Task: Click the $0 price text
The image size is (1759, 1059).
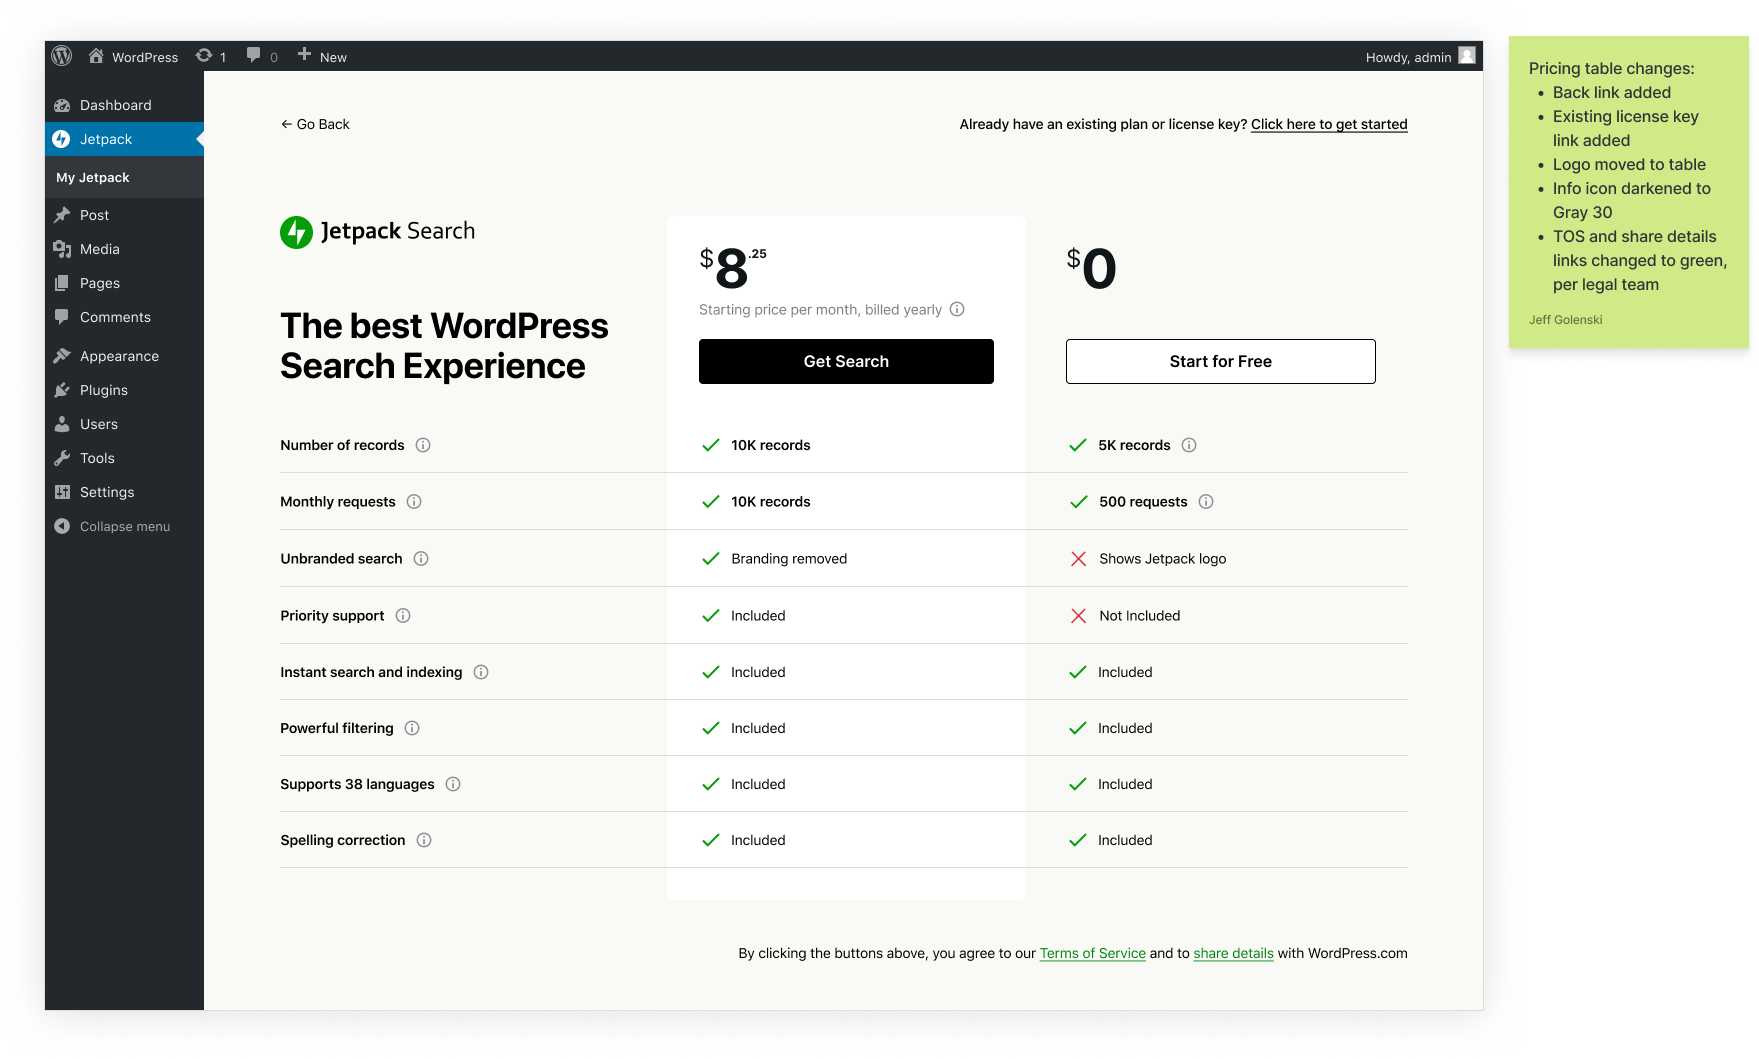Action: pyautogui.click(x=1091, y=268)
